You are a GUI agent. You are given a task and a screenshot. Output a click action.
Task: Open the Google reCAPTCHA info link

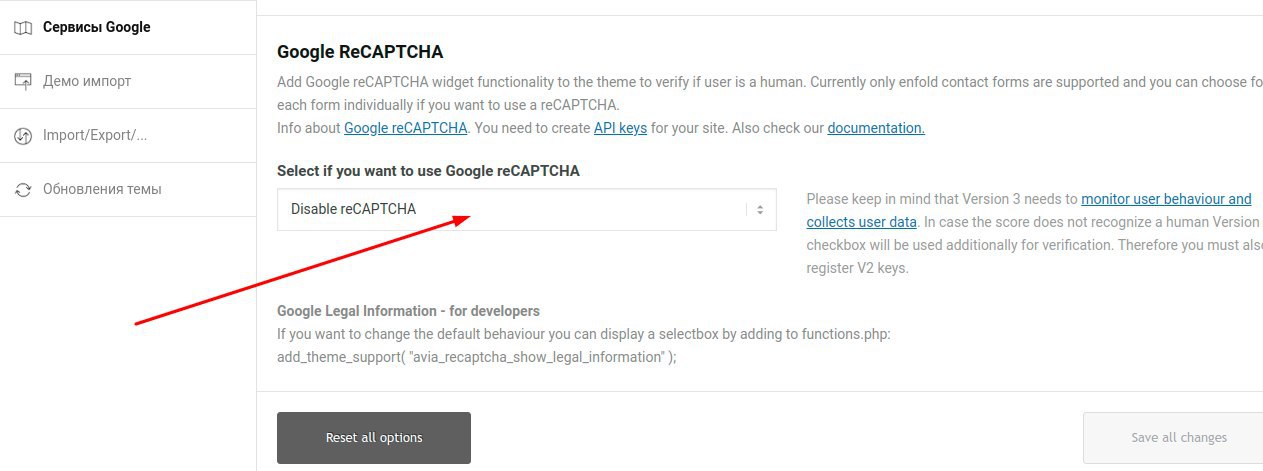coord(405,128)
